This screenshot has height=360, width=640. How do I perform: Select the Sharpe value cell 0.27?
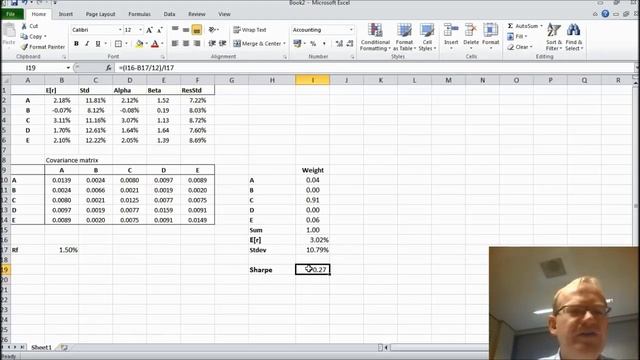pos(313,269)
